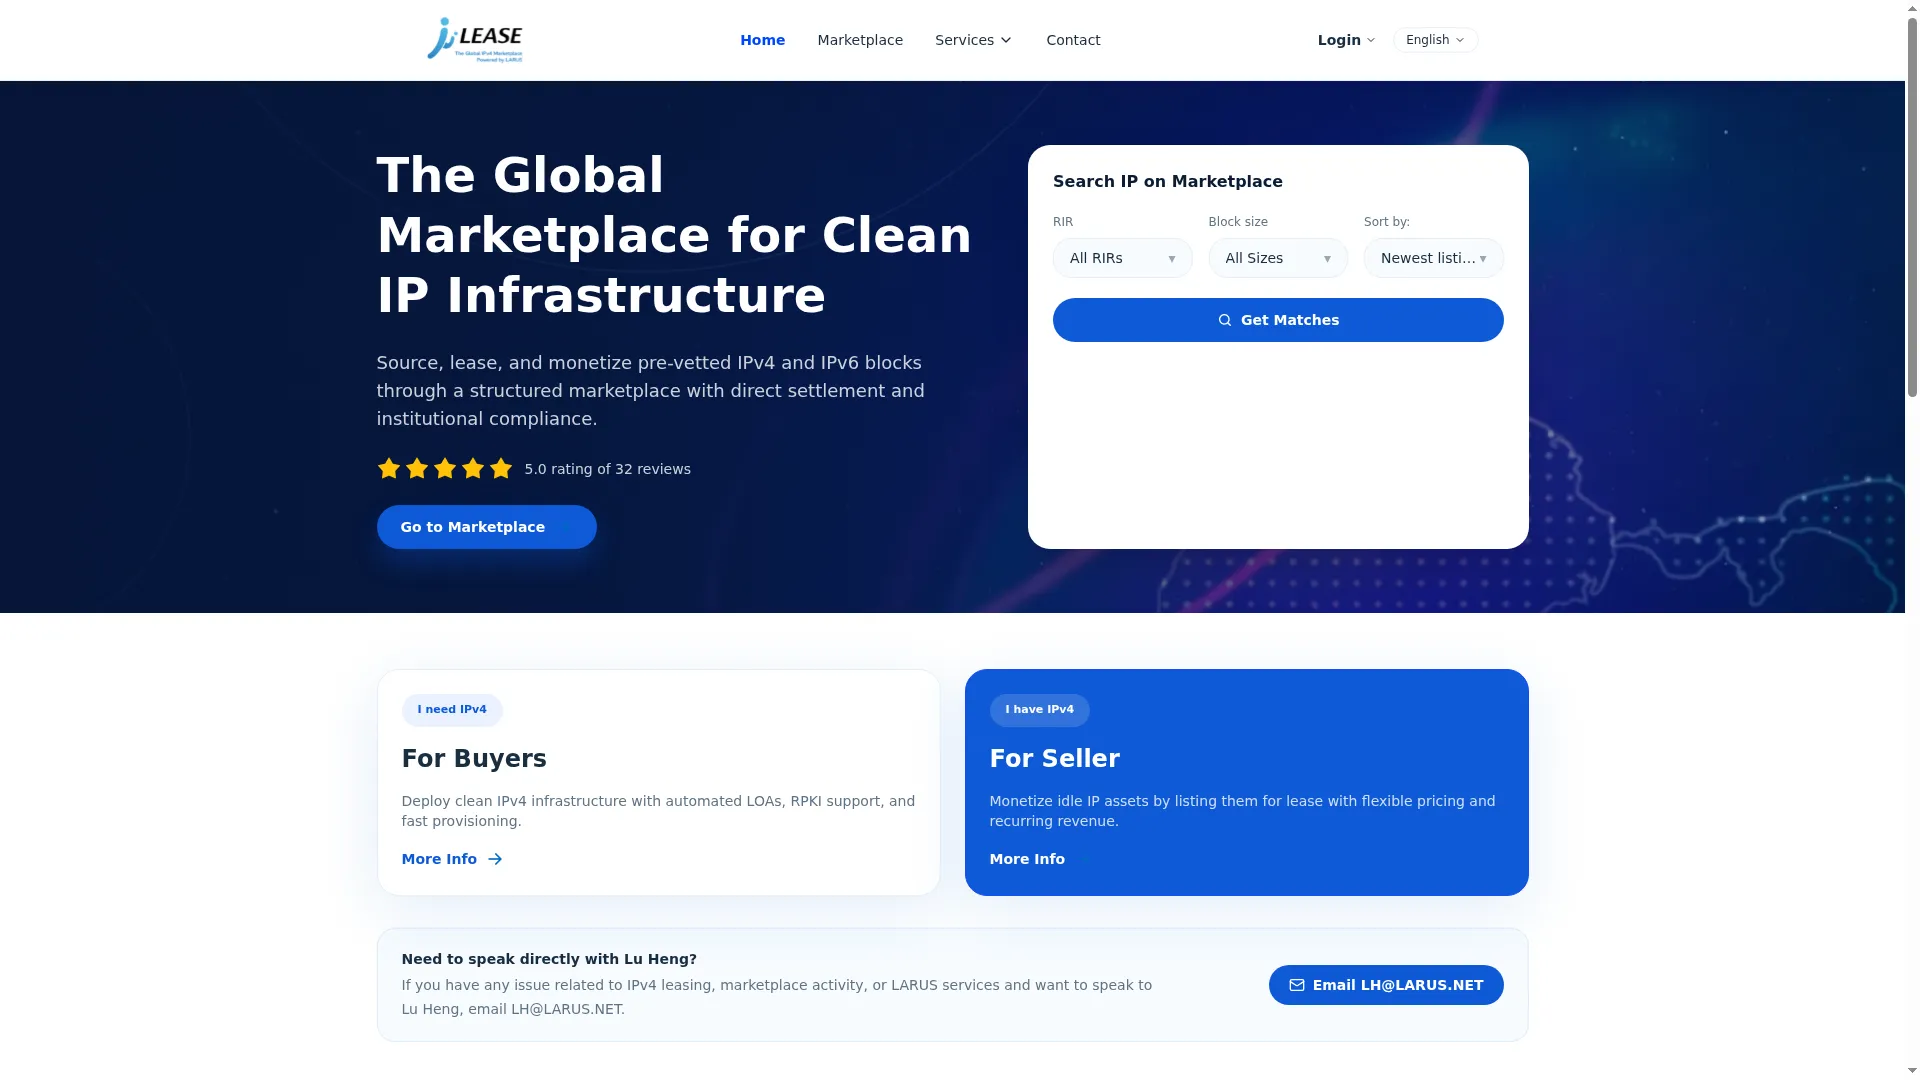The height and width of the screenshot is (1080, 1920).
Task: Open the All Sizes block size dropdown
Action: click(x=1278, y=258)
